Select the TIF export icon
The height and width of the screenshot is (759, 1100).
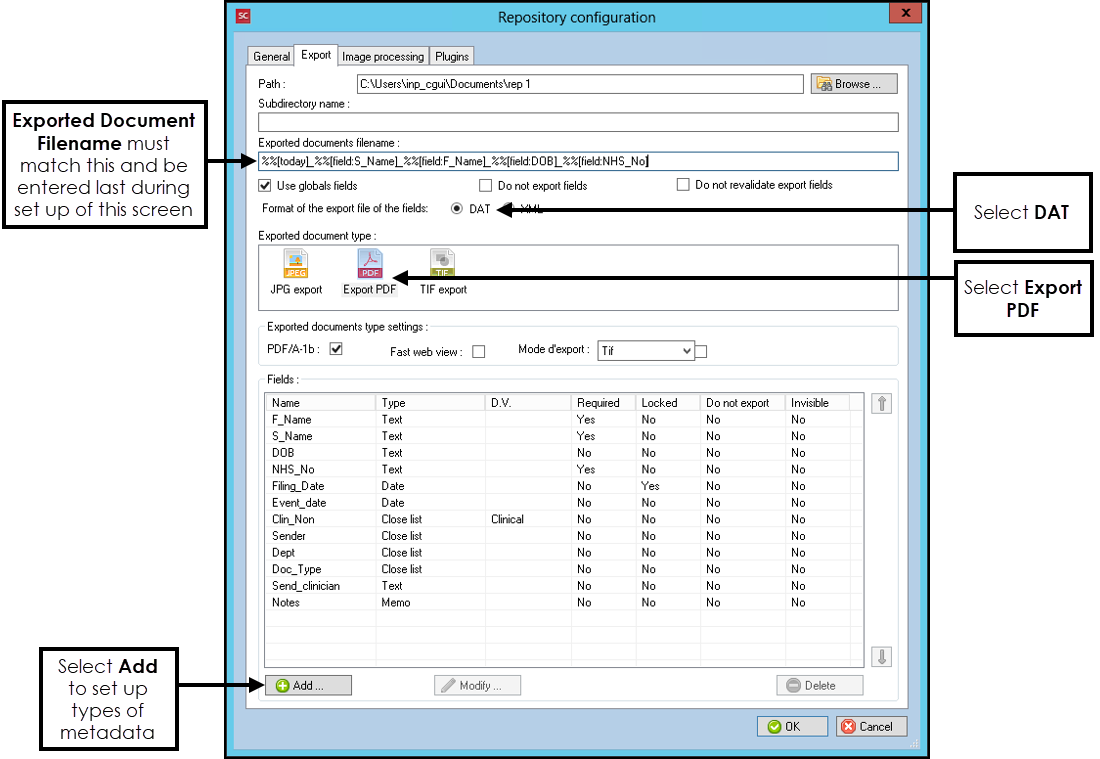coord(442,264)
